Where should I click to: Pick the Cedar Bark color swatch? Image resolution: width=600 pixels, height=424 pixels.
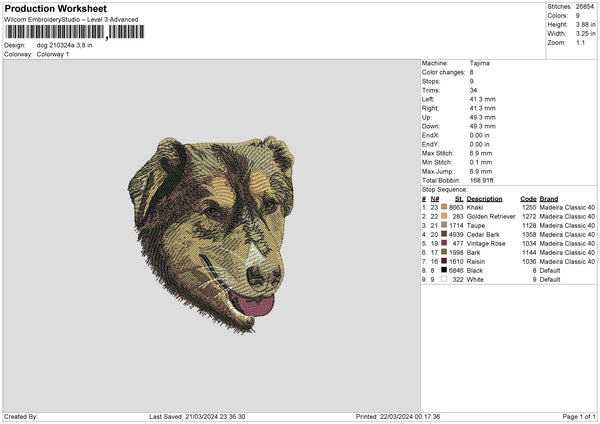click(444, 234)
